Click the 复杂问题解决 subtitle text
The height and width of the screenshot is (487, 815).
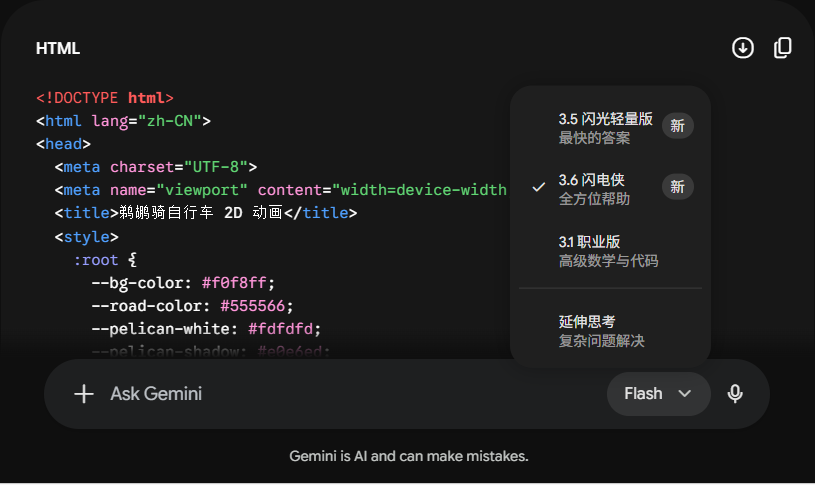601,341
